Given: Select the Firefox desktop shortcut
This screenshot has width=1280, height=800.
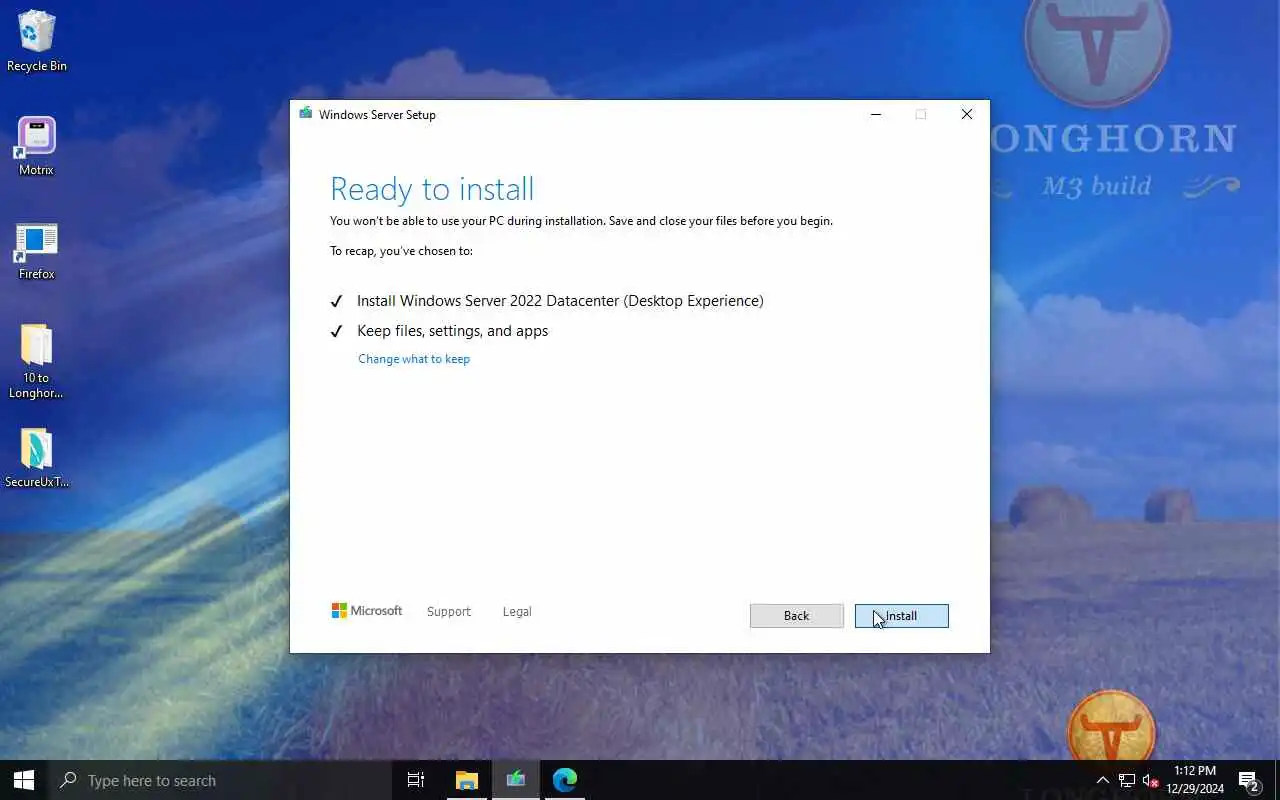Looking at the screenshot, I should click(x=37, y=250).
